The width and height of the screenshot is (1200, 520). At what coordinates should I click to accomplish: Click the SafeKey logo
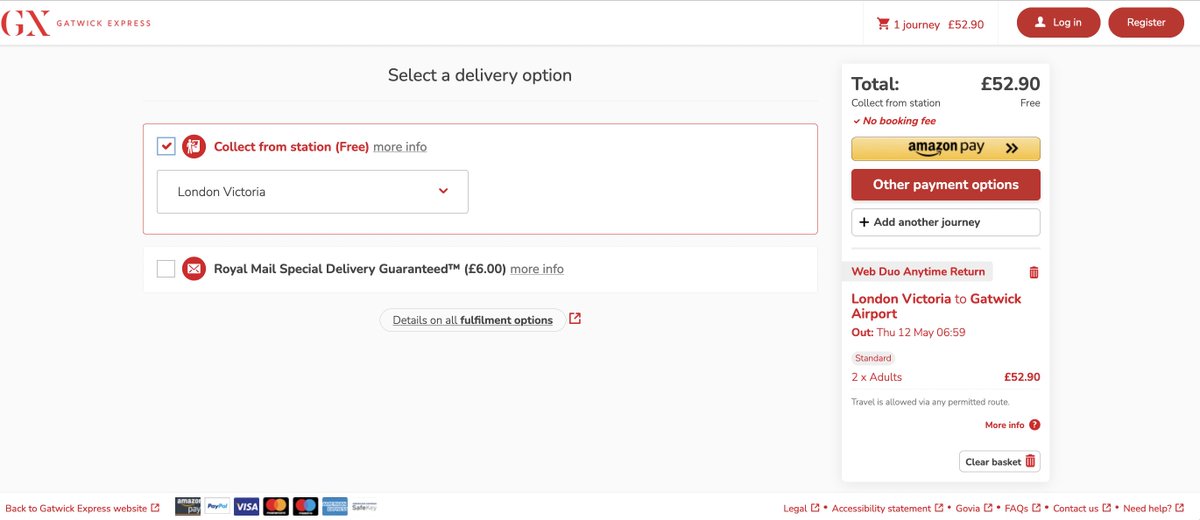pos(364,506)
